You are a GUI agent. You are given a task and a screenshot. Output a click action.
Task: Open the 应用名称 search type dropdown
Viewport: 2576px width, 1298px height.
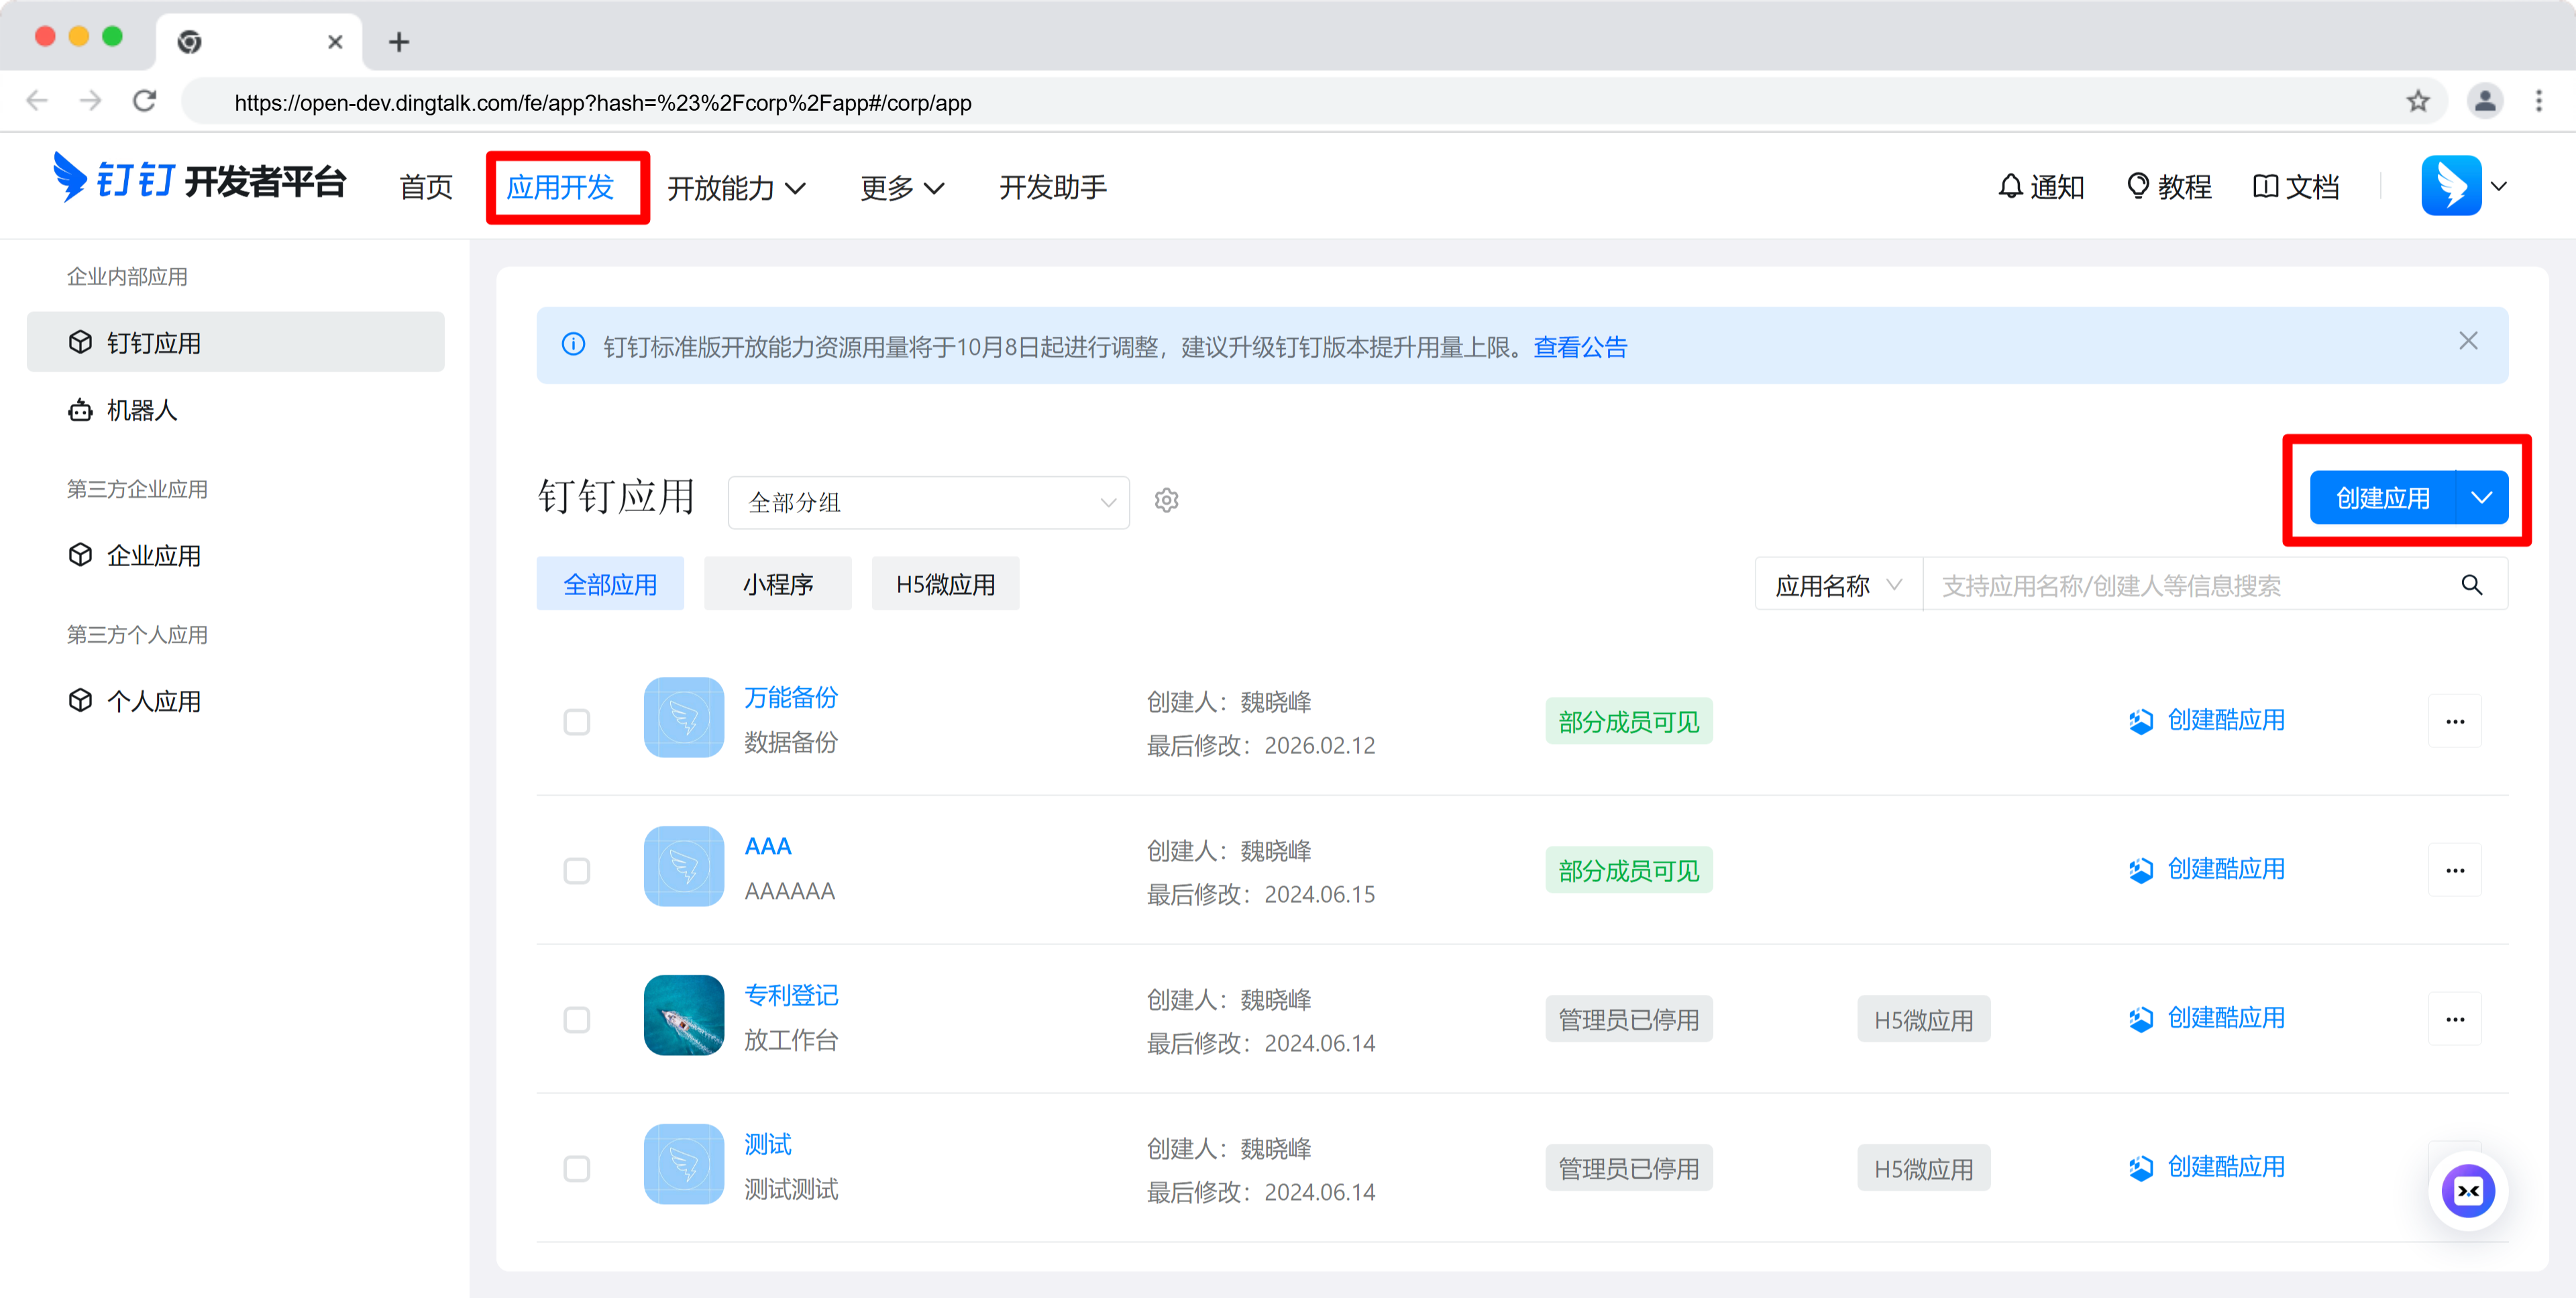[1838, 585]
